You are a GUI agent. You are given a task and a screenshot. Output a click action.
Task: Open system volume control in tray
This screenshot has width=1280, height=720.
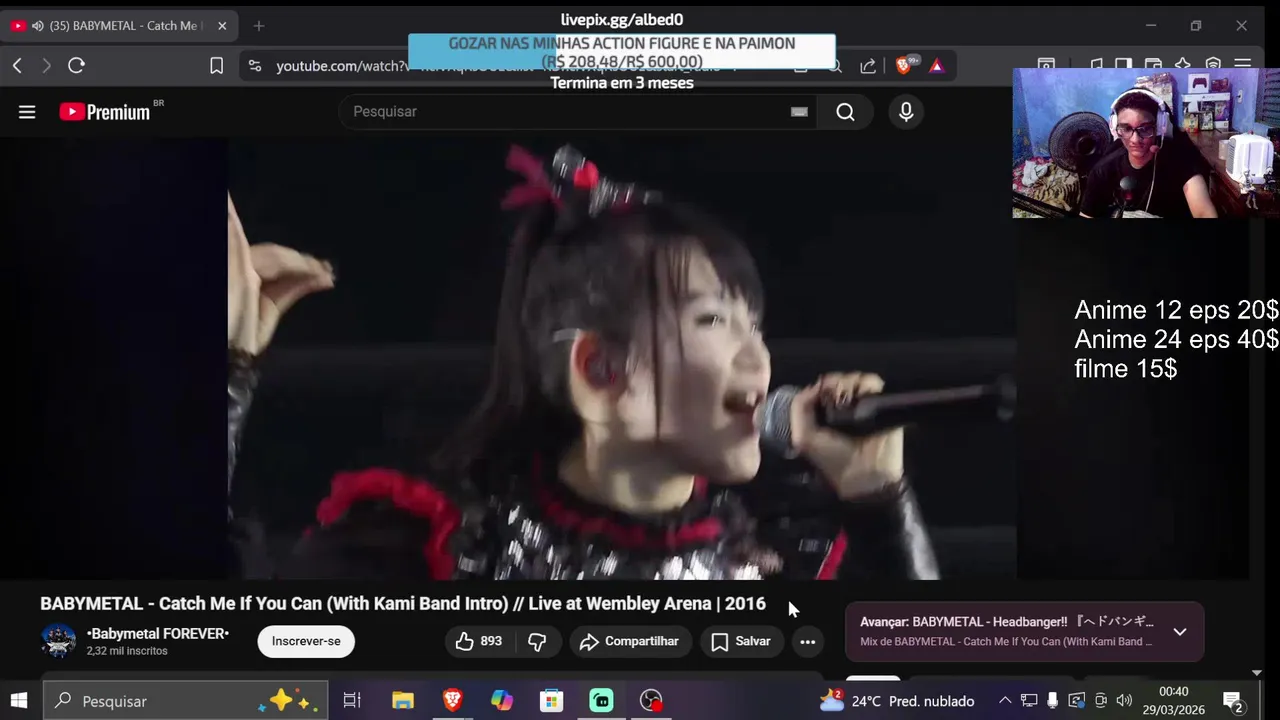click(x=1124, y=701)
